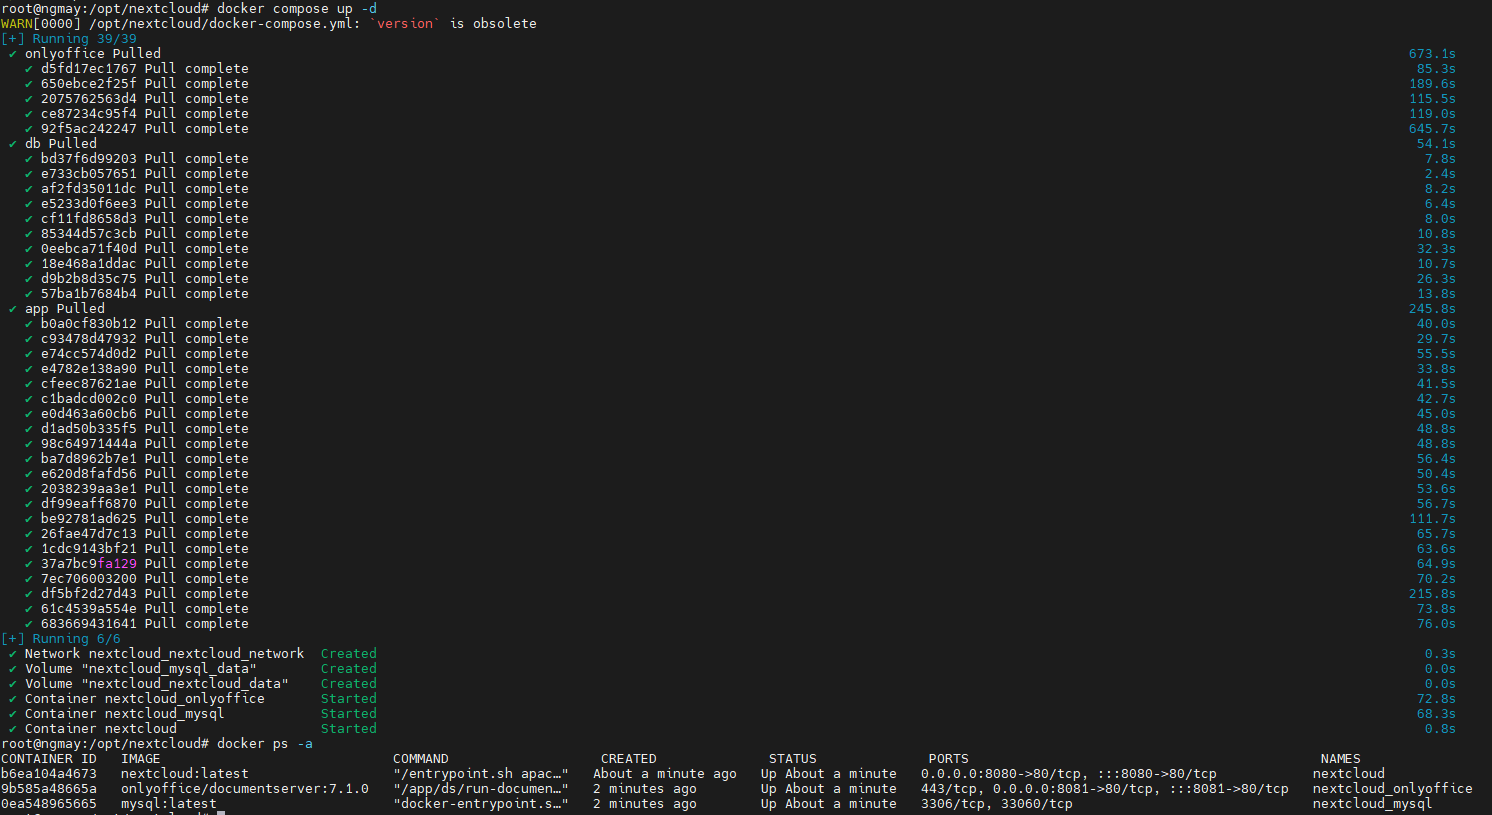Click the 72.8s timing value
The image size is (1492, 815).
[1436, 698]
